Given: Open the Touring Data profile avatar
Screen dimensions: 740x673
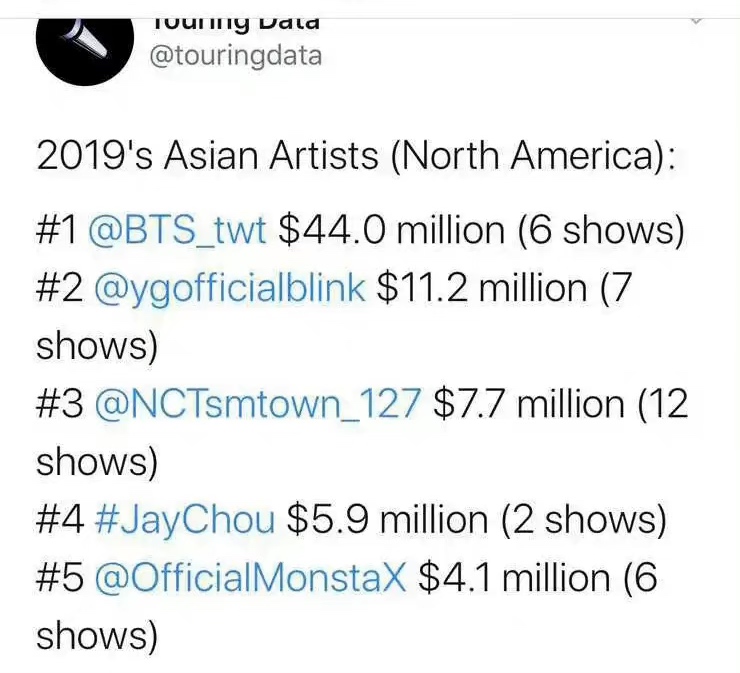Looking at the screenshot, I should point(84,51).
